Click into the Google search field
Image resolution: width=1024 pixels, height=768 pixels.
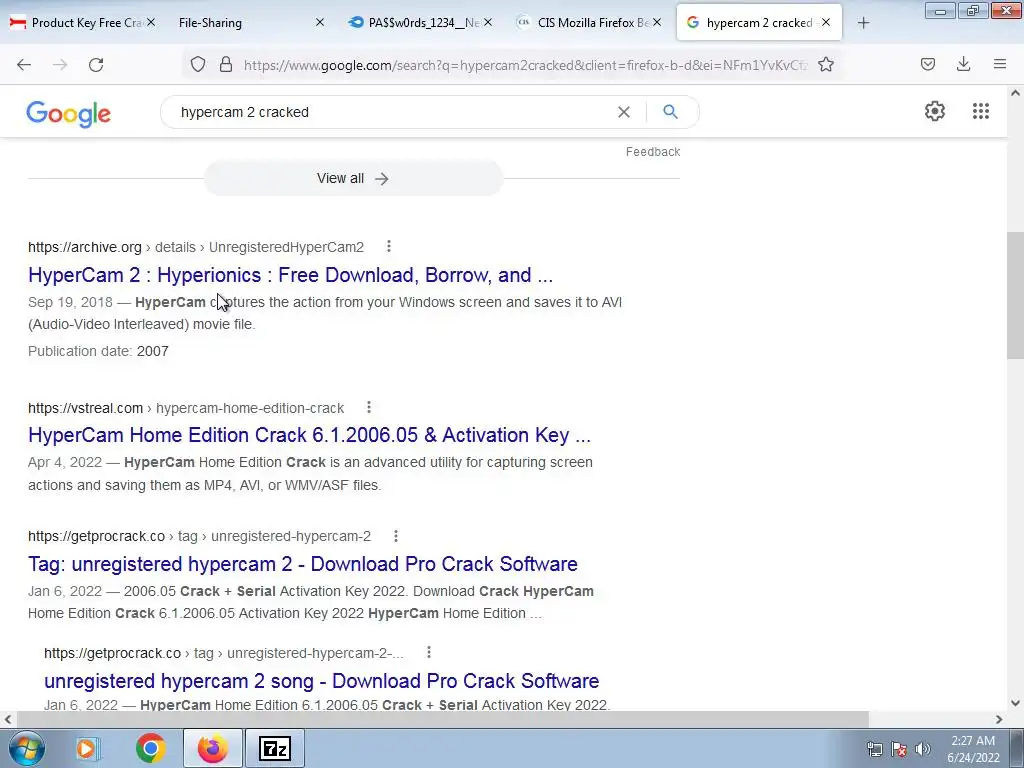[392, 112]
